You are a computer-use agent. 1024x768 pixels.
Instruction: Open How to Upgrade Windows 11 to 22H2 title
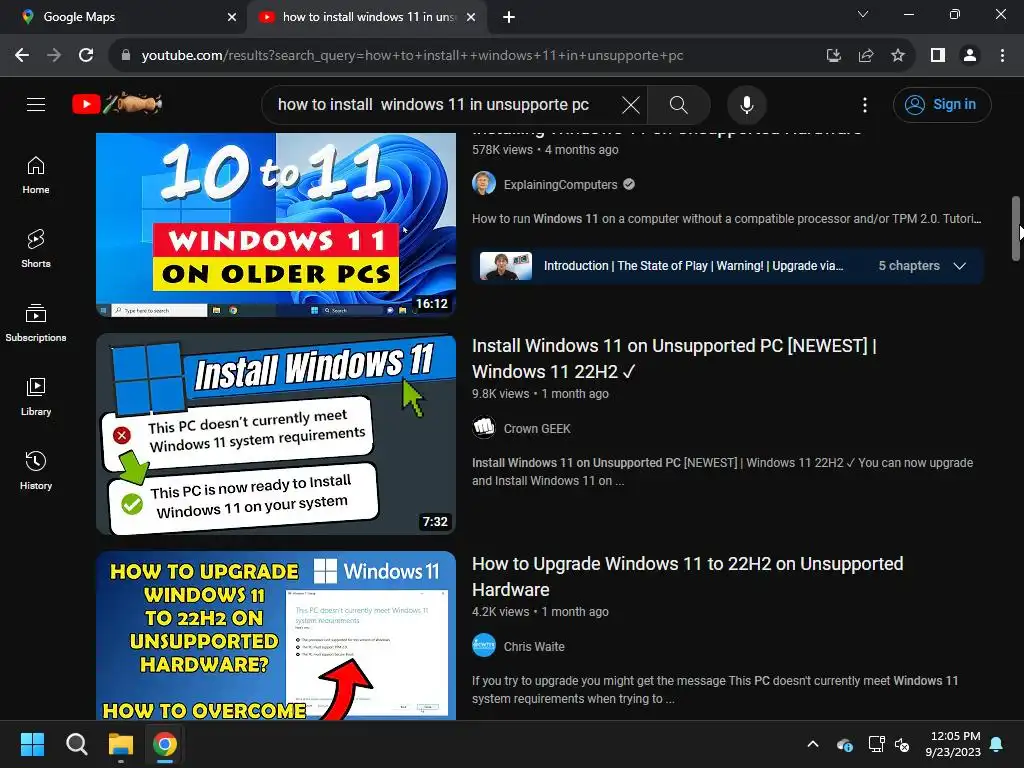688,577
